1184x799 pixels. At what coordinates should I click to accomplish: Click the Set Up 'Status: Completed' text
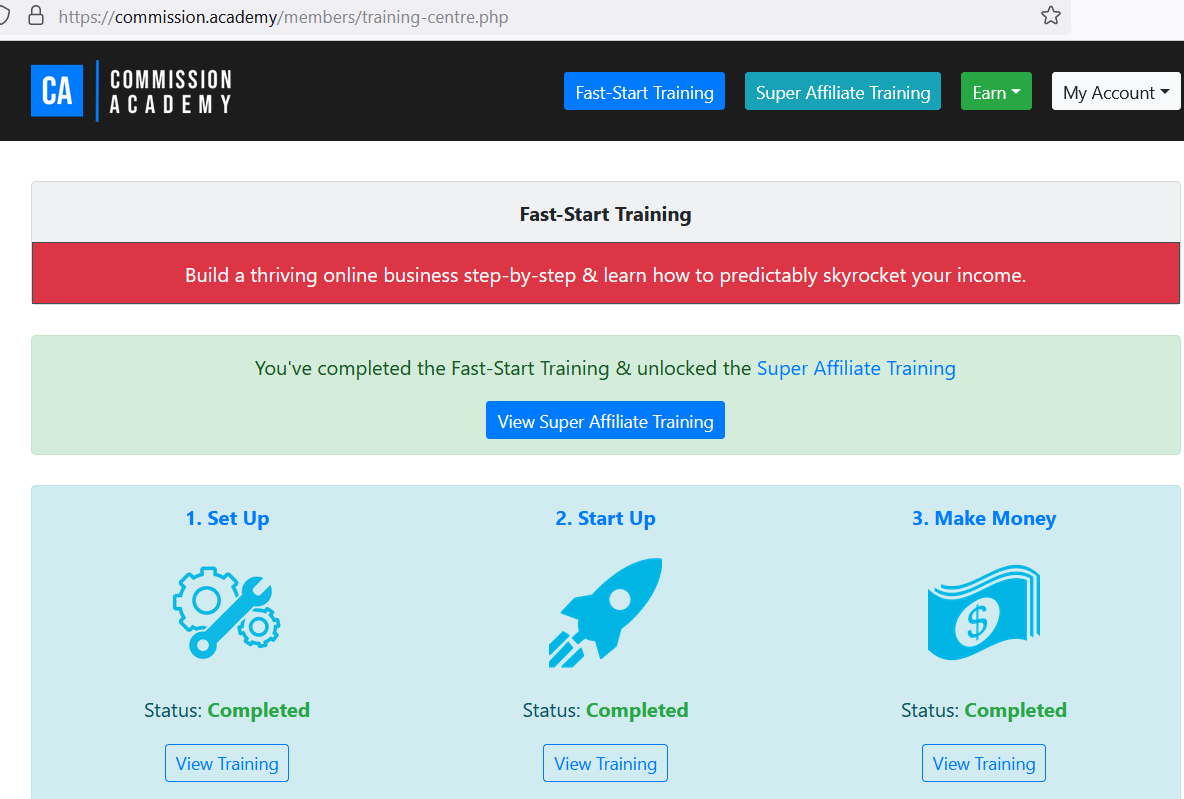(x=227, y=710)
